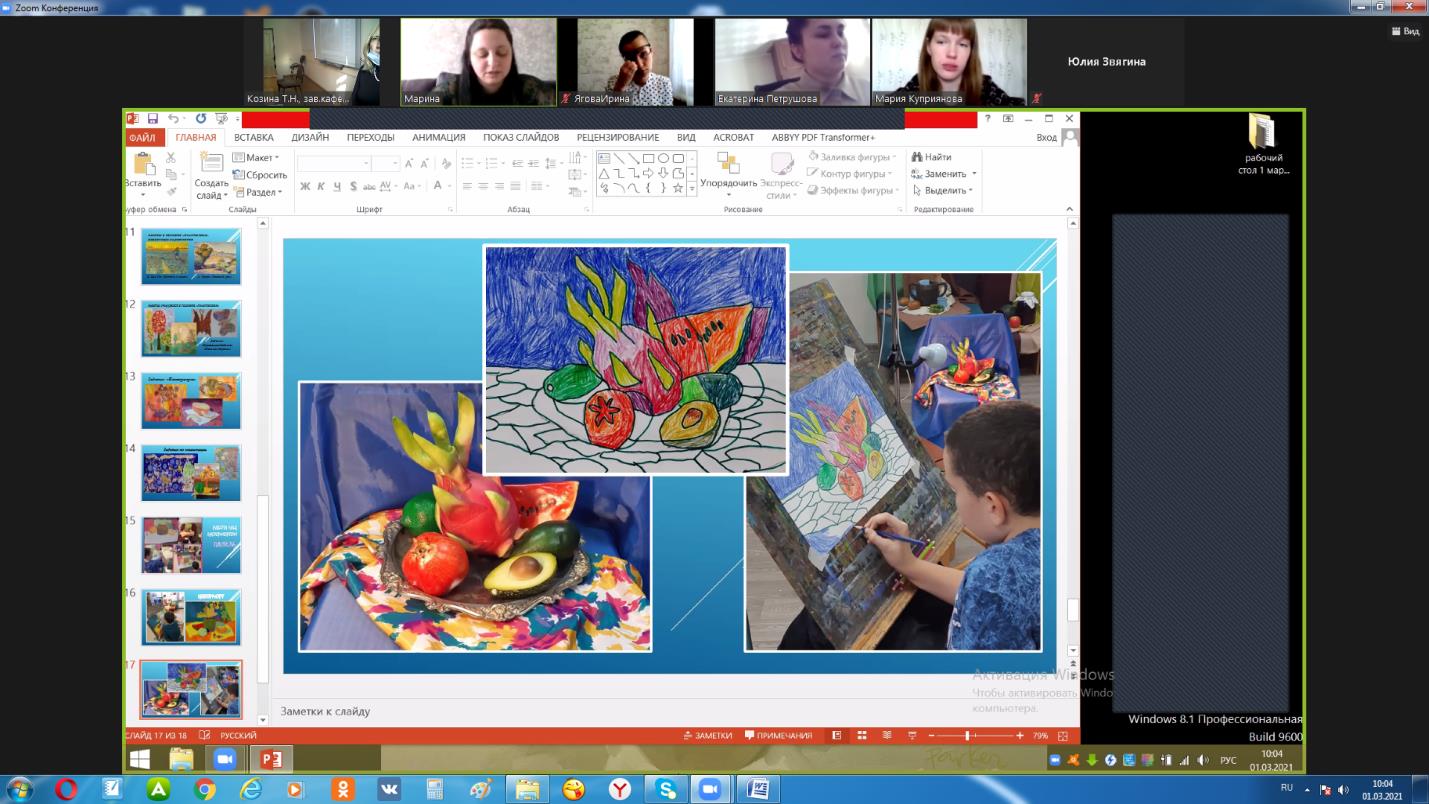
Task: Switch to the Анимация tab
Action: coord(438,138)
